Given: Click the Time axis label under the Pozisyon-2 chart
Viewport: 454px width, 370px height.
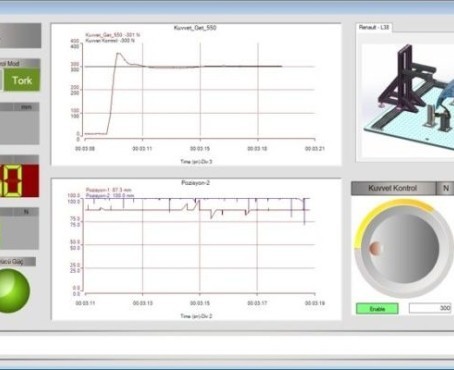Looking at the screenshot, I should tap(196, 316).
